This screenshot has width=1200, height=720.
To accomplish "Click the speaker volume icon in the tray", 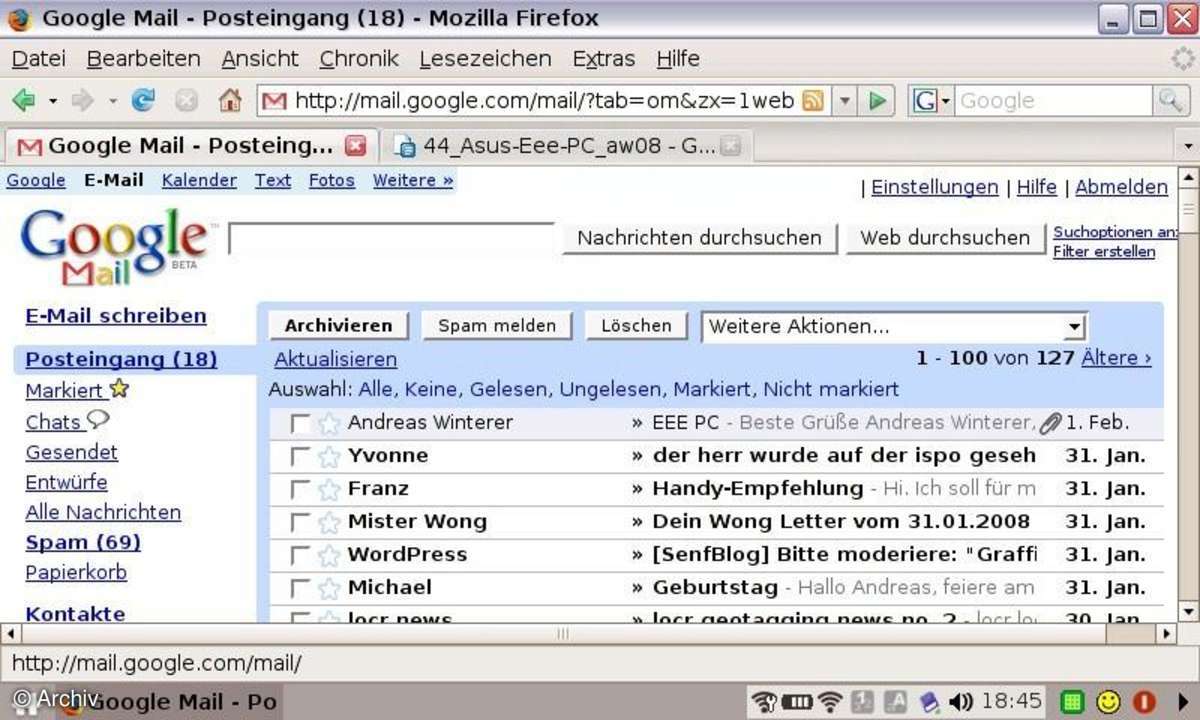I will coord(961,701).
